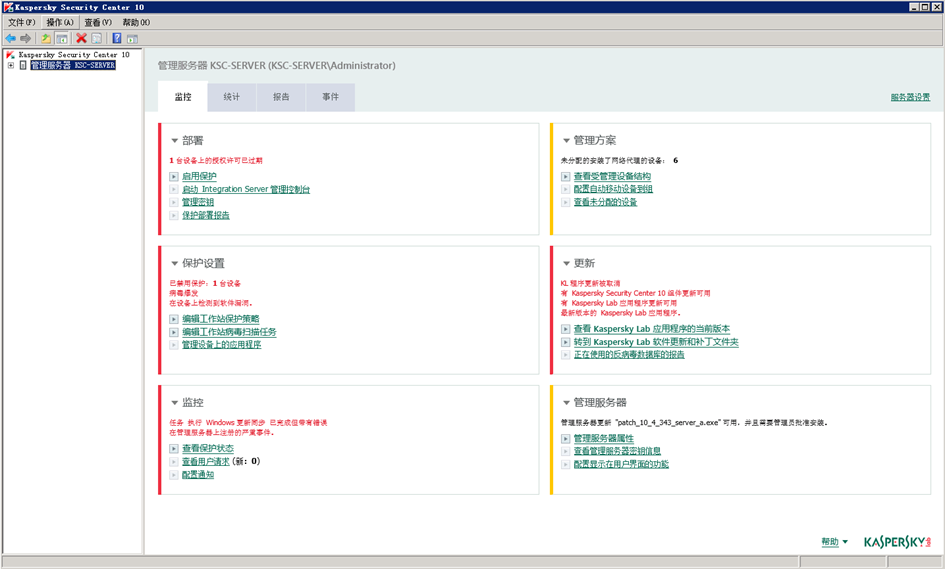The width and height of the screenshot is (945, 569).
Task: Click the Kaspersky icon at tree root
Action: [10, 55]
